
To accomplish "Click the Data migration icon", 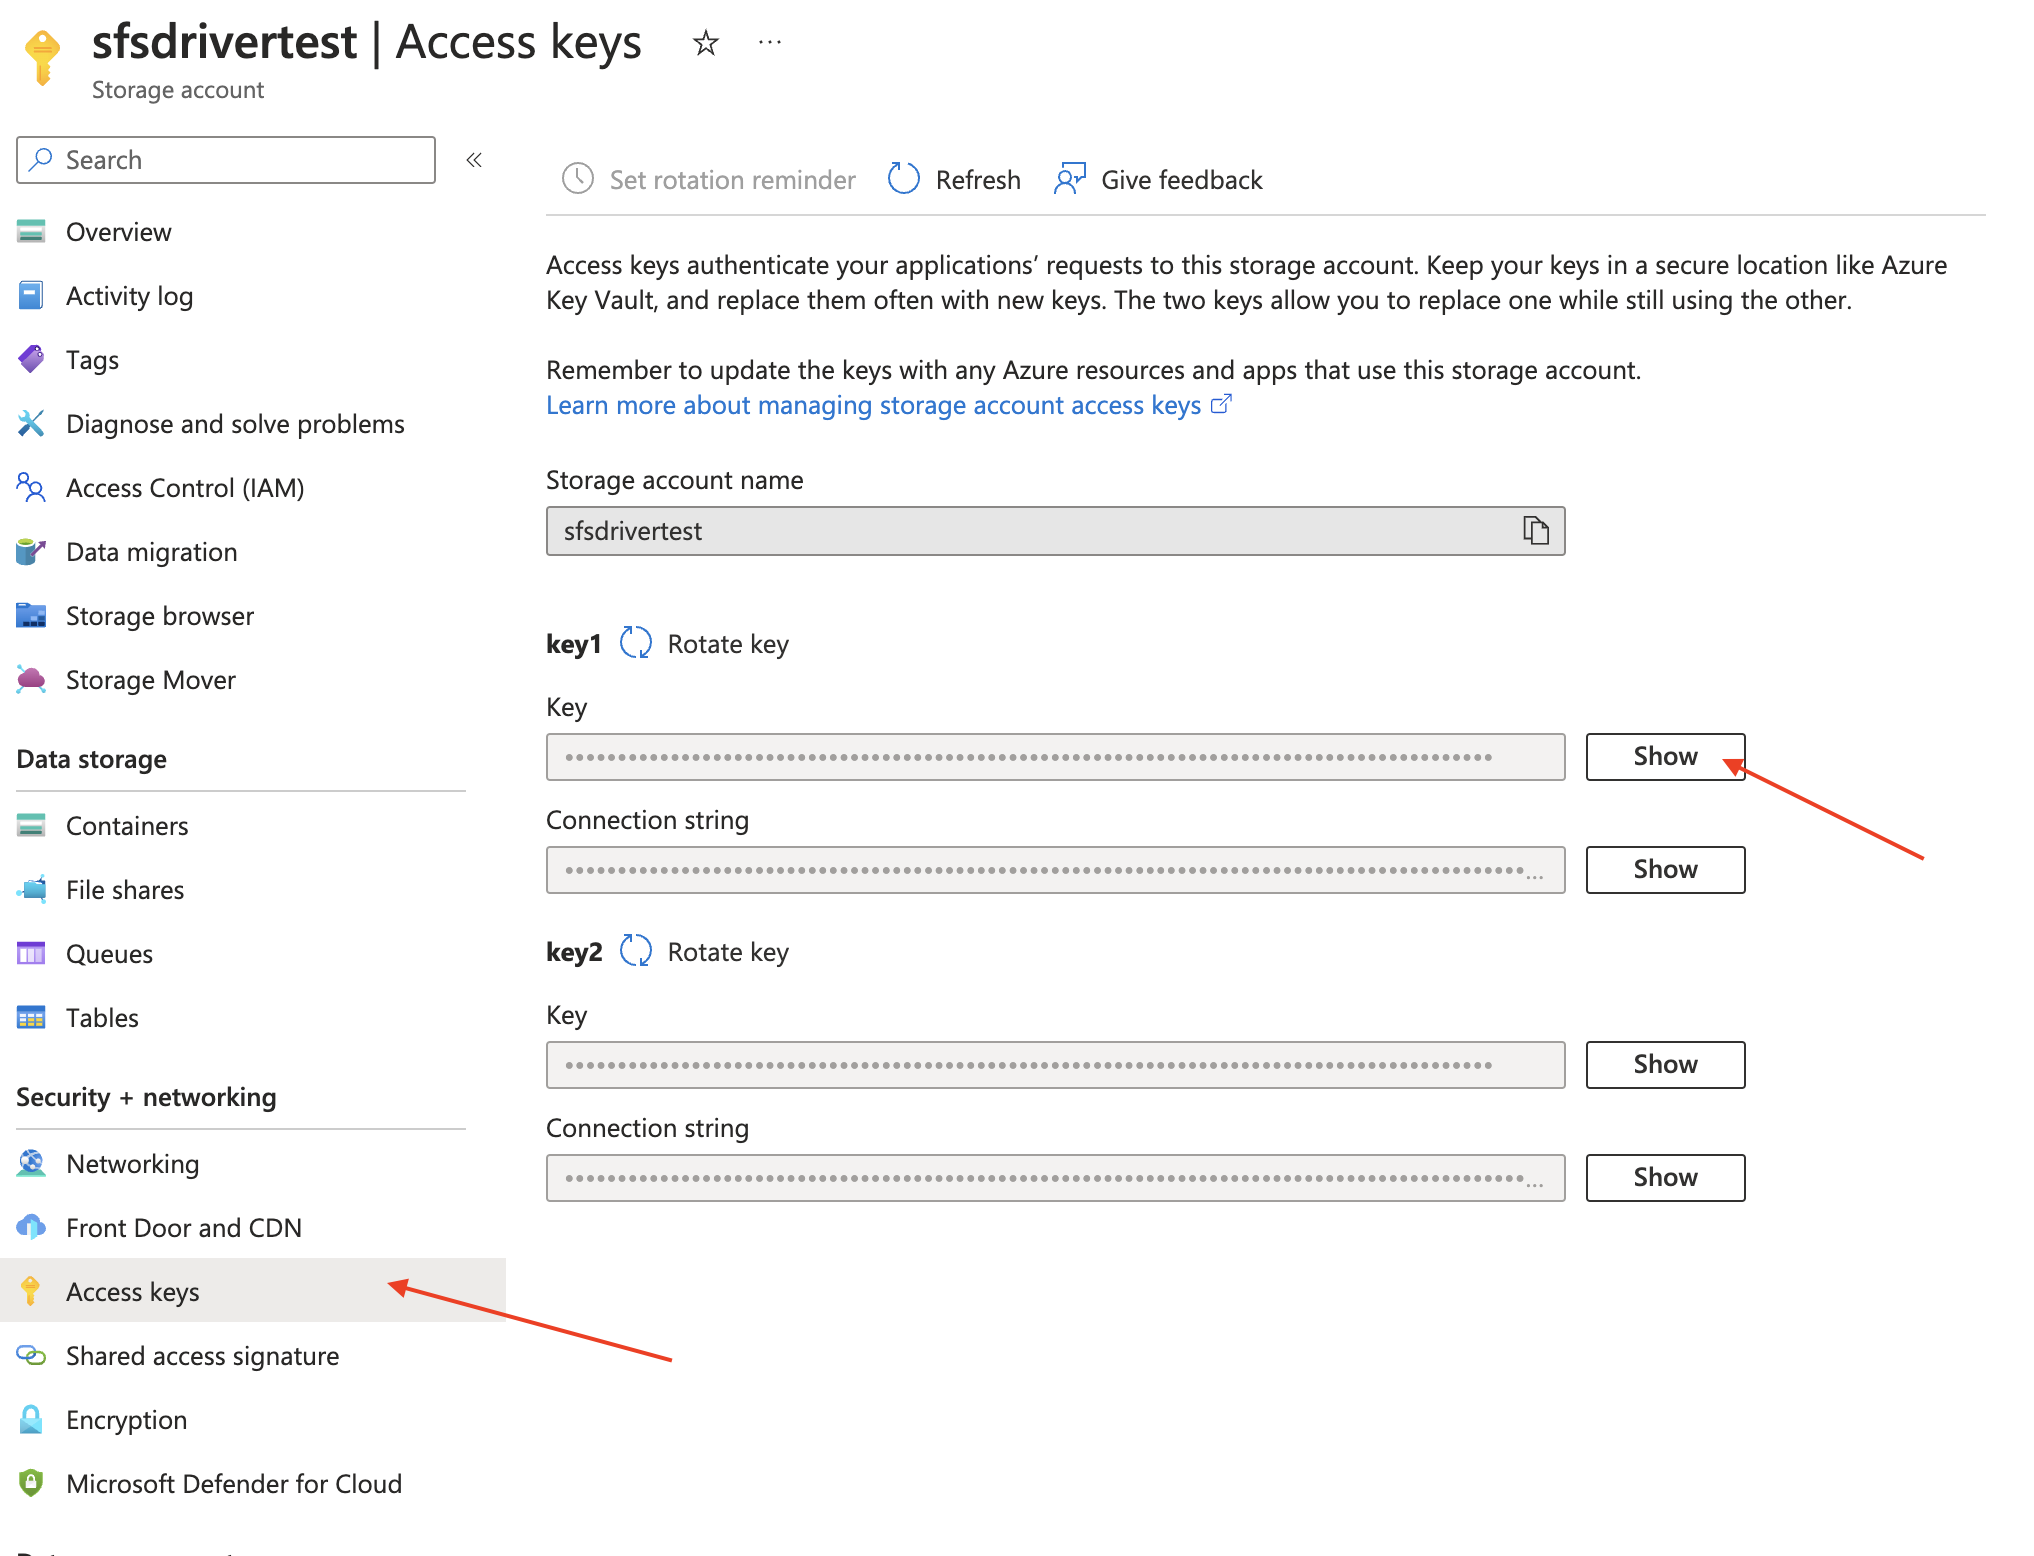I will tap(31, 552).
